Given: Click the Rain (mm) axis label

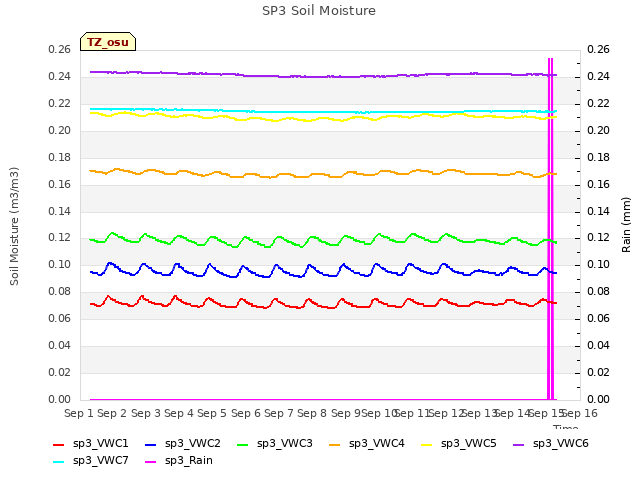Looking at the screenshot, I should click(x=626, y=224).
